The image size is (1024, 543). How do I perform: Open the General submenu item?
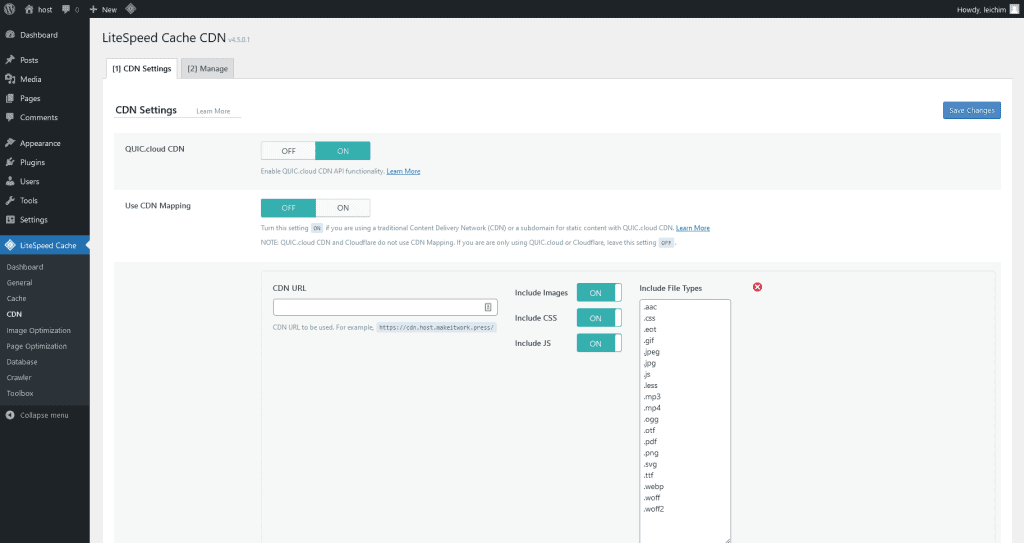(20, 283)
